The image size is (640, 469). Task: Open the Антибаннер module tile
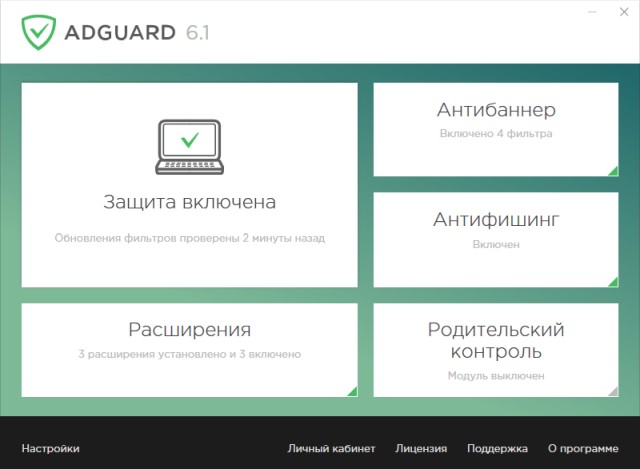(x=496, y=110)
